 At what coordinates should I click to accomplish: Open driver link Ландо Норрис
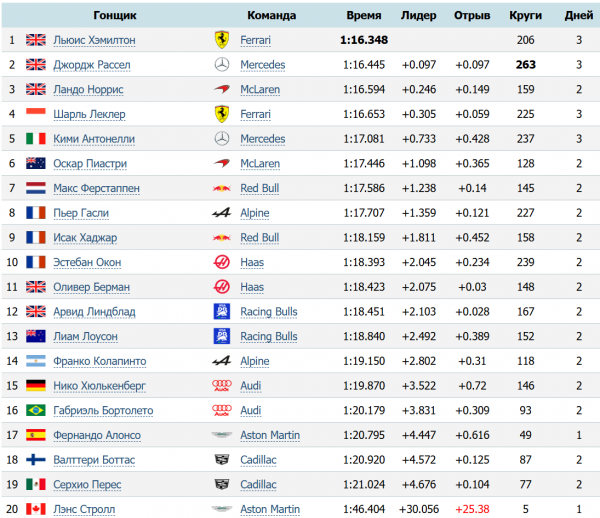coord(88,90)
